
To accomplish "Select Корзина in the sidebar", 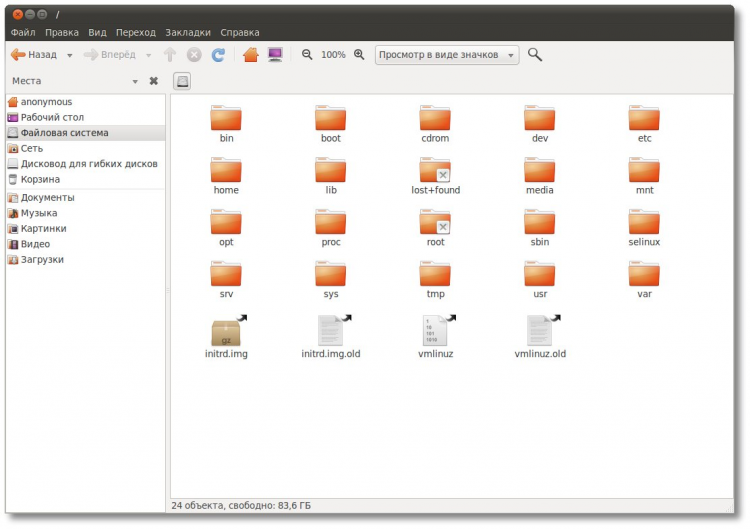I will coord(40,179).
